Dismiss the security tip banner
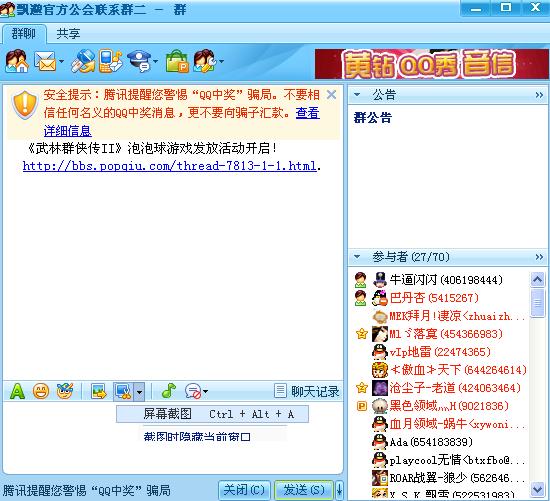Image resolution: width=550 pixels, height=501 pixels. tap(331, 94)
